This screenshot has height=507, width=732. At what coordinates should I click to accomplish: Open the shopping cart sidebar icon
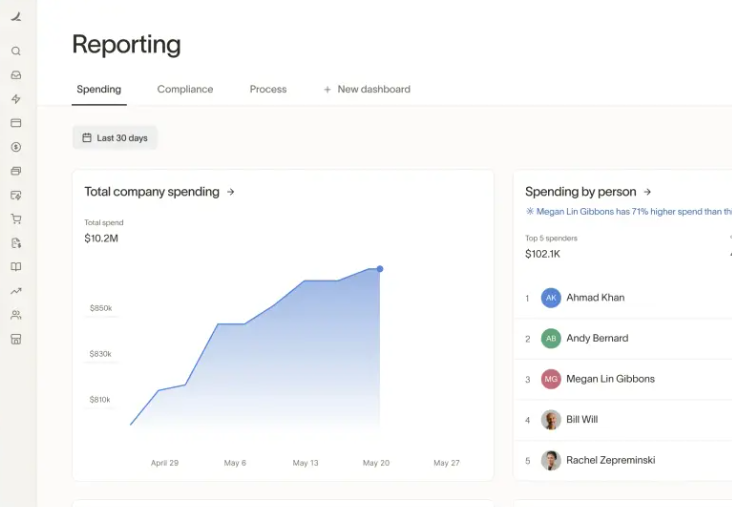(16, 219)
